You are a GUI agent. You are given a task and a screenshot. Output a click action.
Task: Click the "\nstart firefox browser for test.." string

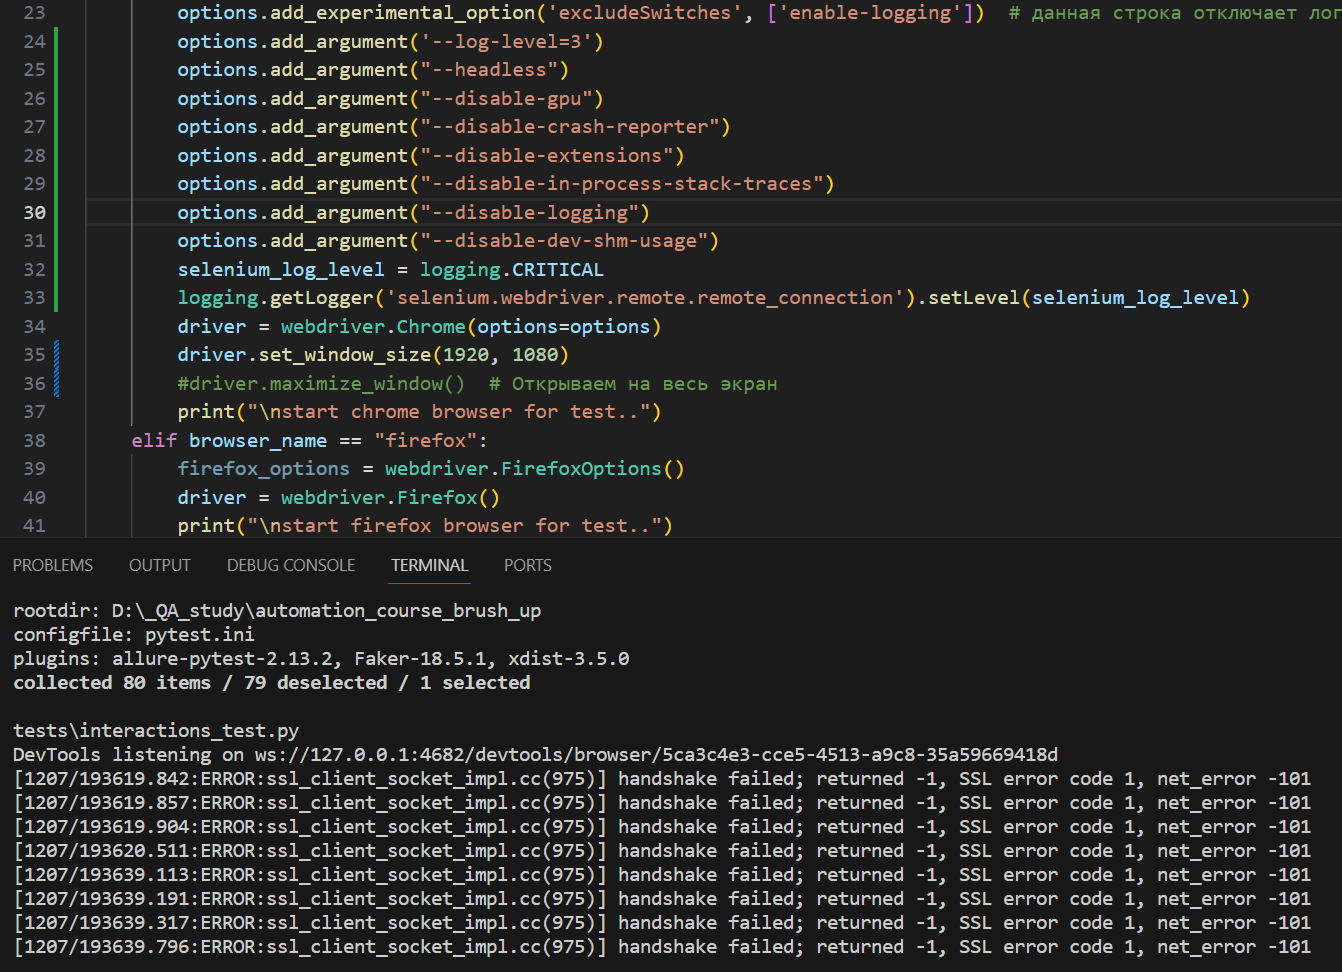(x=455, y=526)
